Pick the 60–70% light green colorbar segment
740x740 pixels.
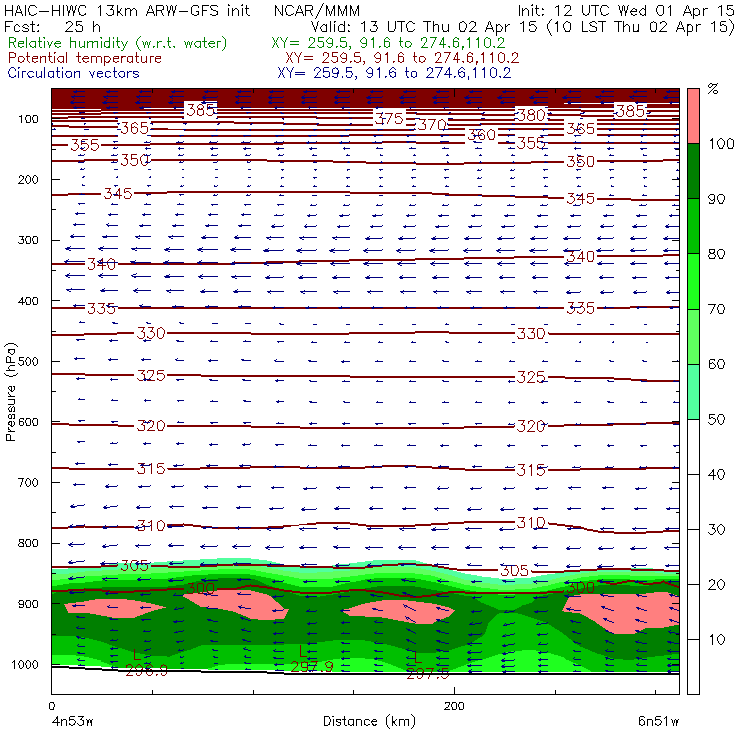pyautogui.click(x=693, y=336)
